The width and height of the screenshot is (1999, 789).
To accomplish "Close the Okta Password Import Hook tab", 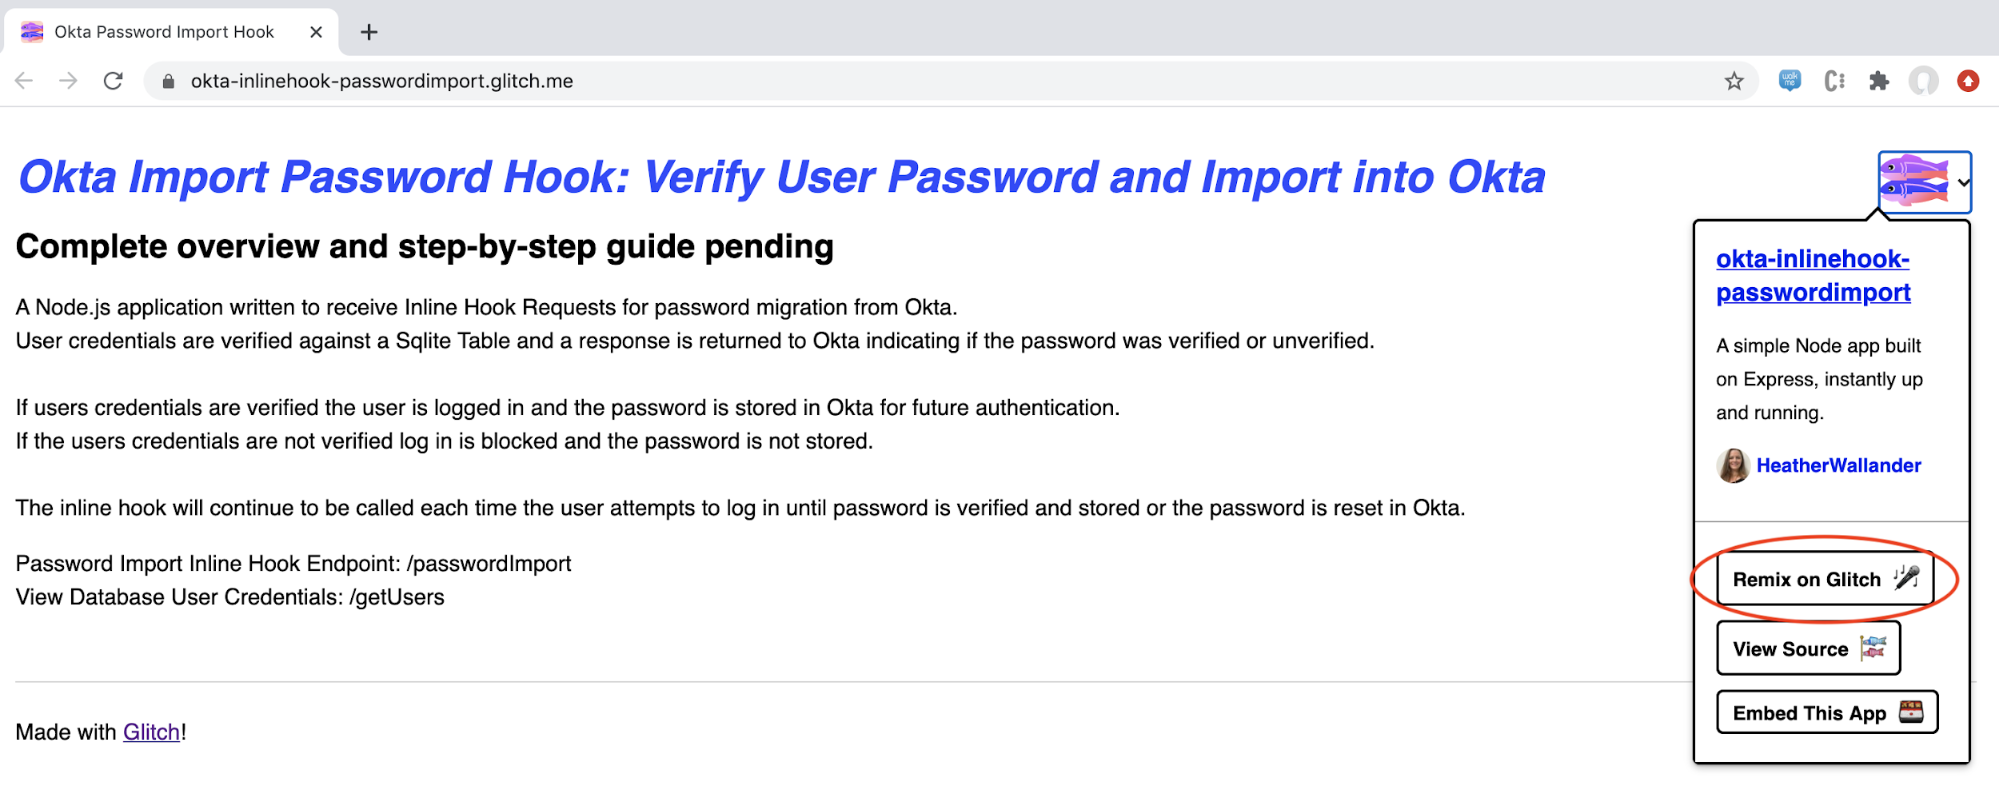I will pos(316,32).
